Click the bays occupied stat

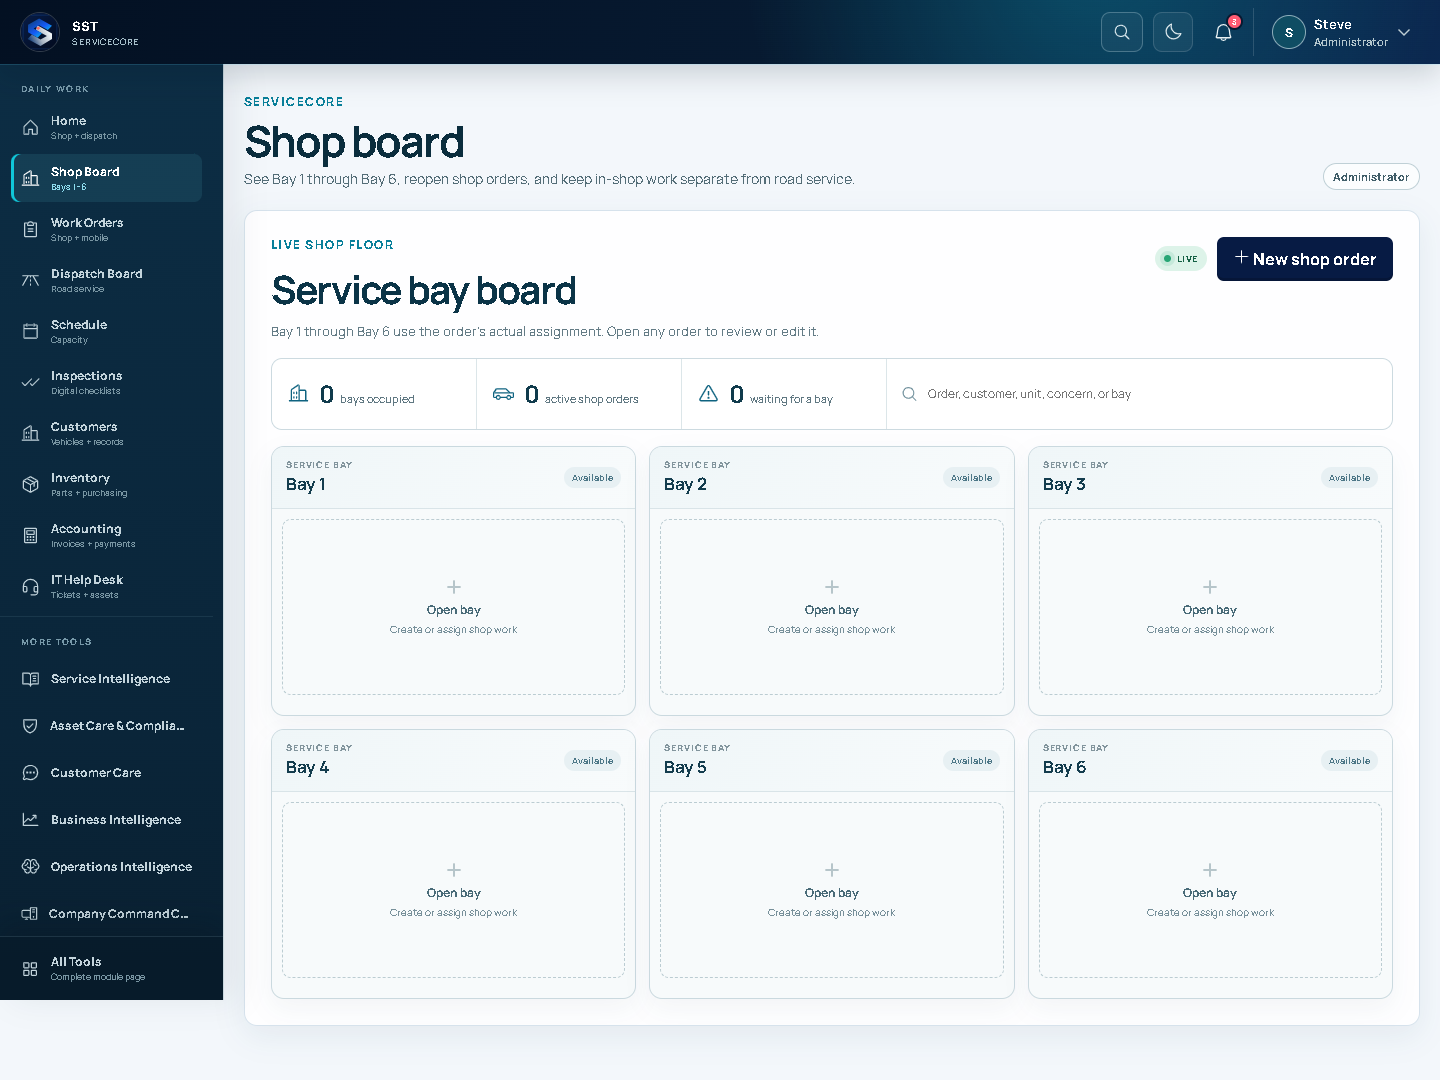(x=374, y=394)
